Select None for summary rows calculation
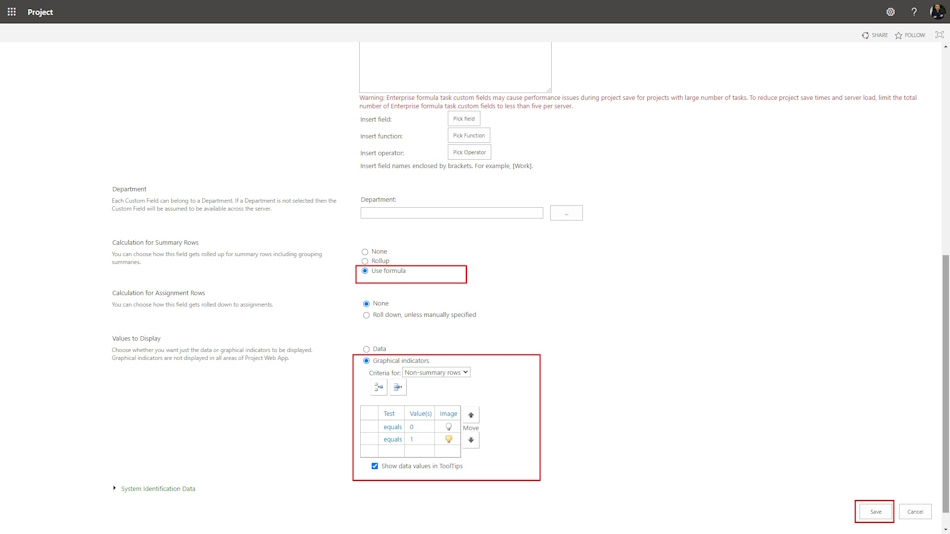This screenshot has height=534, width=950. coord(365,252)
